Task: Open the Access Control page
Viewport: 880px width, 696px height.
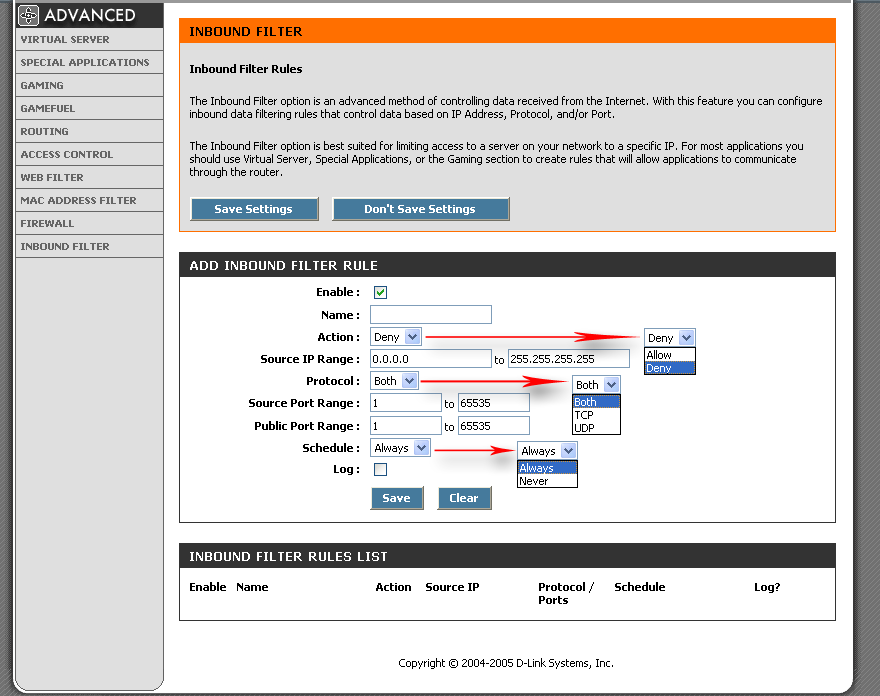Action: click(x=89, y=154)
